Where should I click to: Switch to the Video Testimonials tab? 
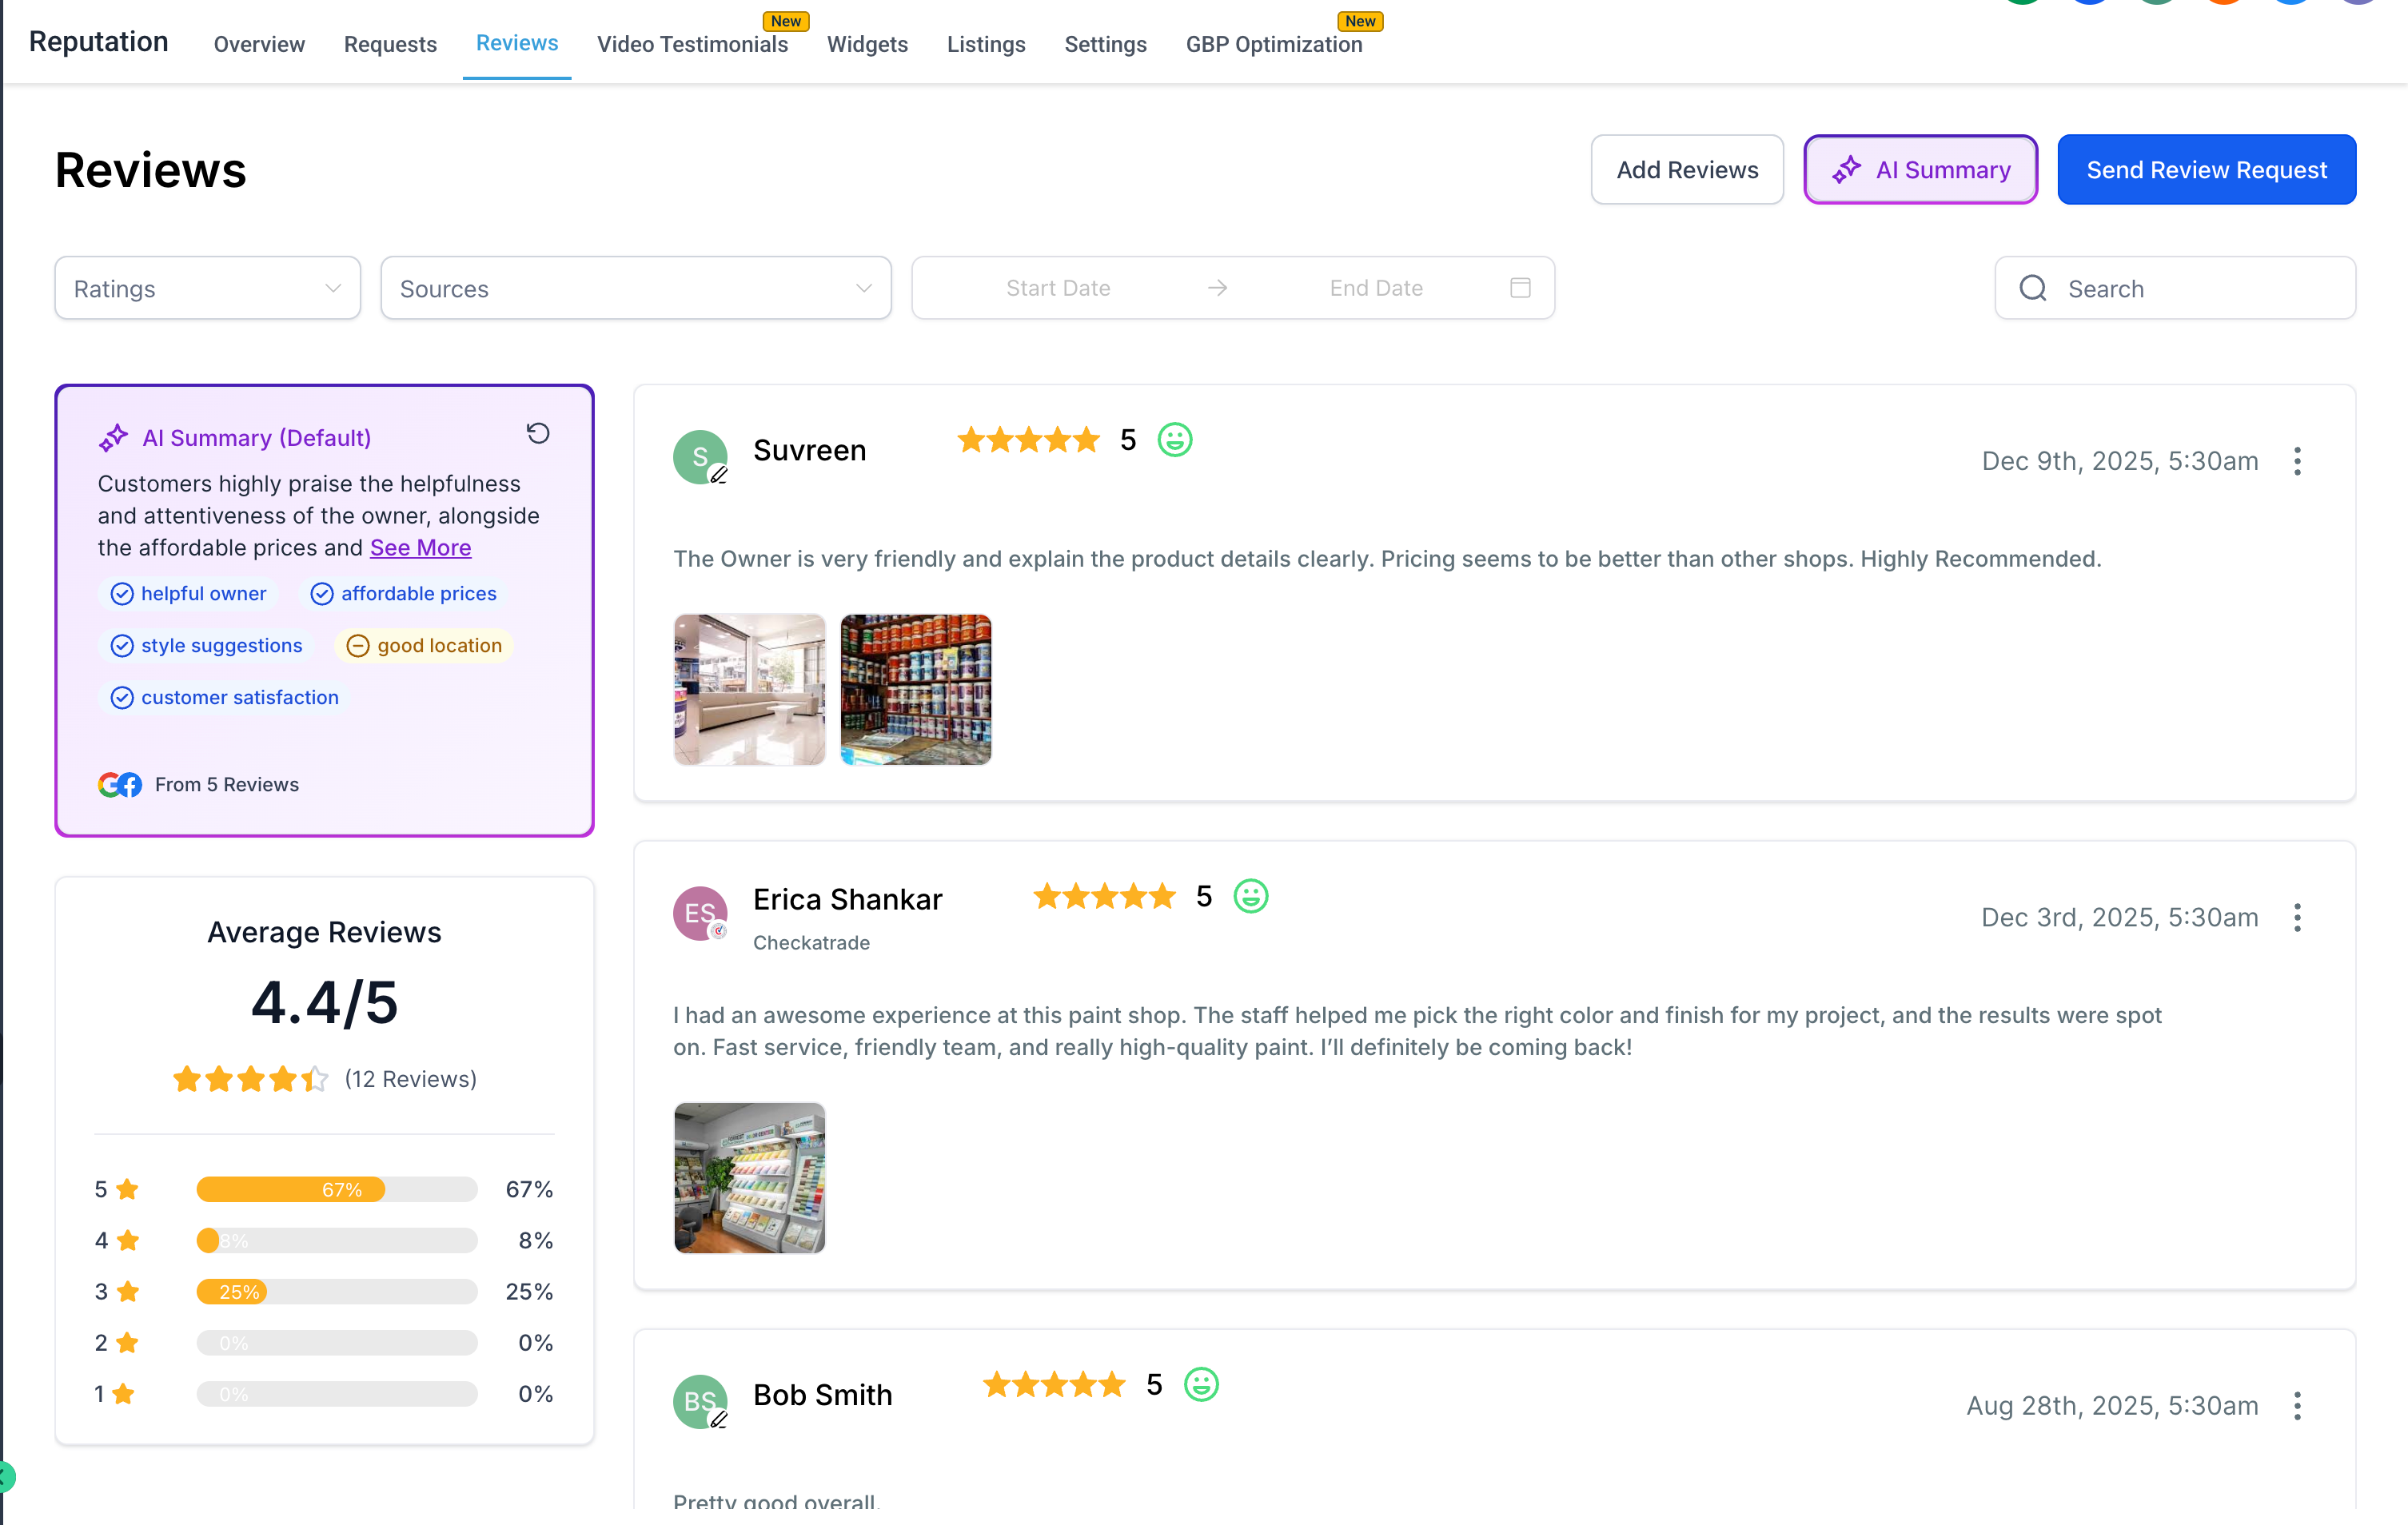[x=692, y=44]
